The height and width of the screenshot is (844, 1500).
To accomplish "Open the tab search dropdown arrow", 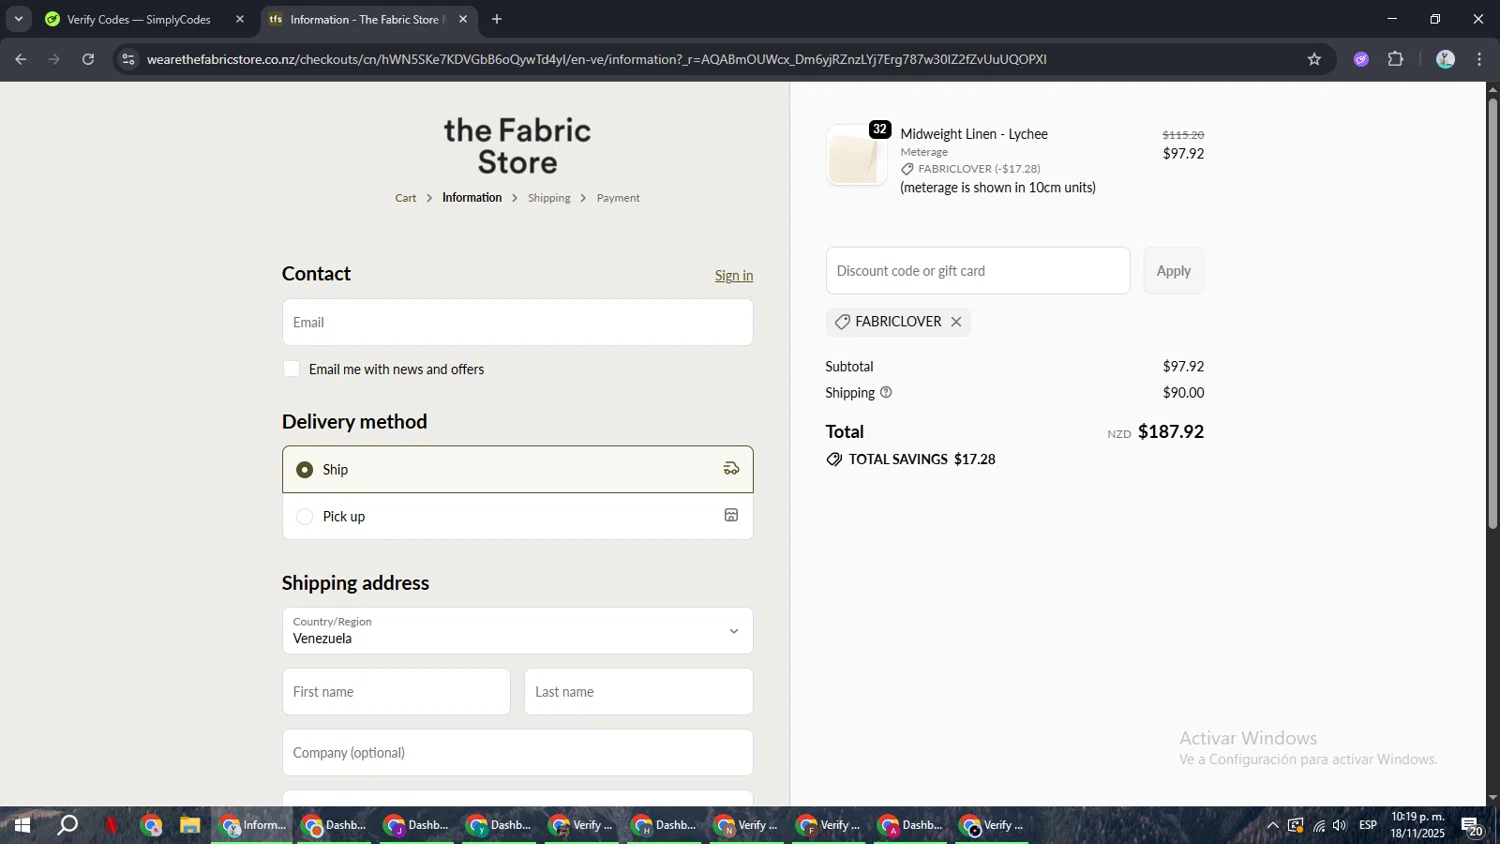I will pos(18,19).
